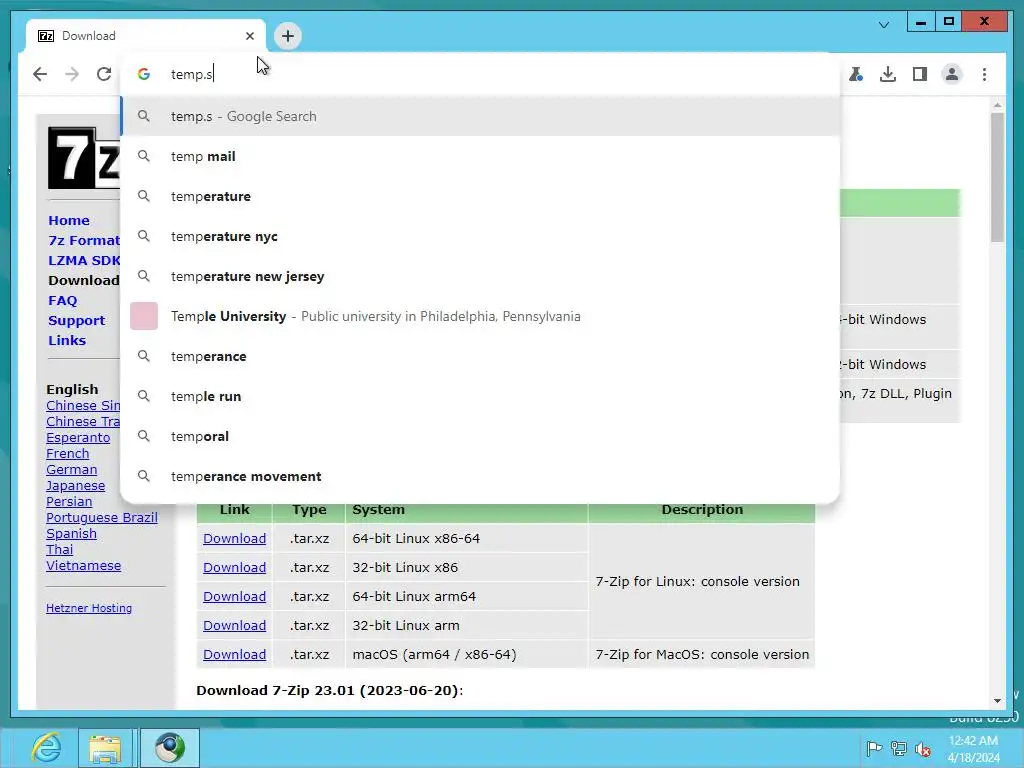This screenshot has height=768, width=1024.
Task: Choose the Temple University suggestion
Action: [480, 316]
